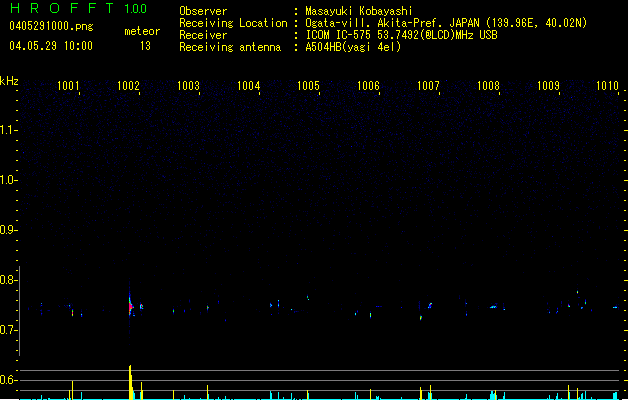Click the 0.7 frequency axis label
The width and height of the screenshot is (629, 400).
8,330
